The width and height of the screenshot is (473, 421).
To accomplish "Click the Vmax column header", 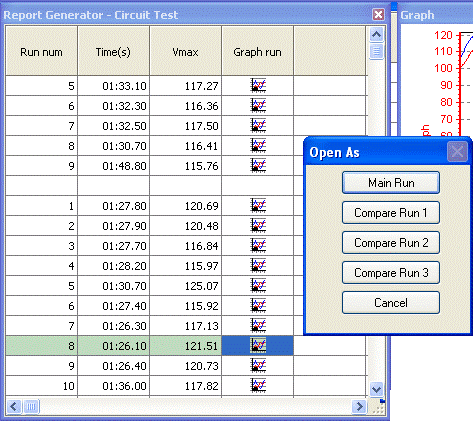I will pos(185,51).
